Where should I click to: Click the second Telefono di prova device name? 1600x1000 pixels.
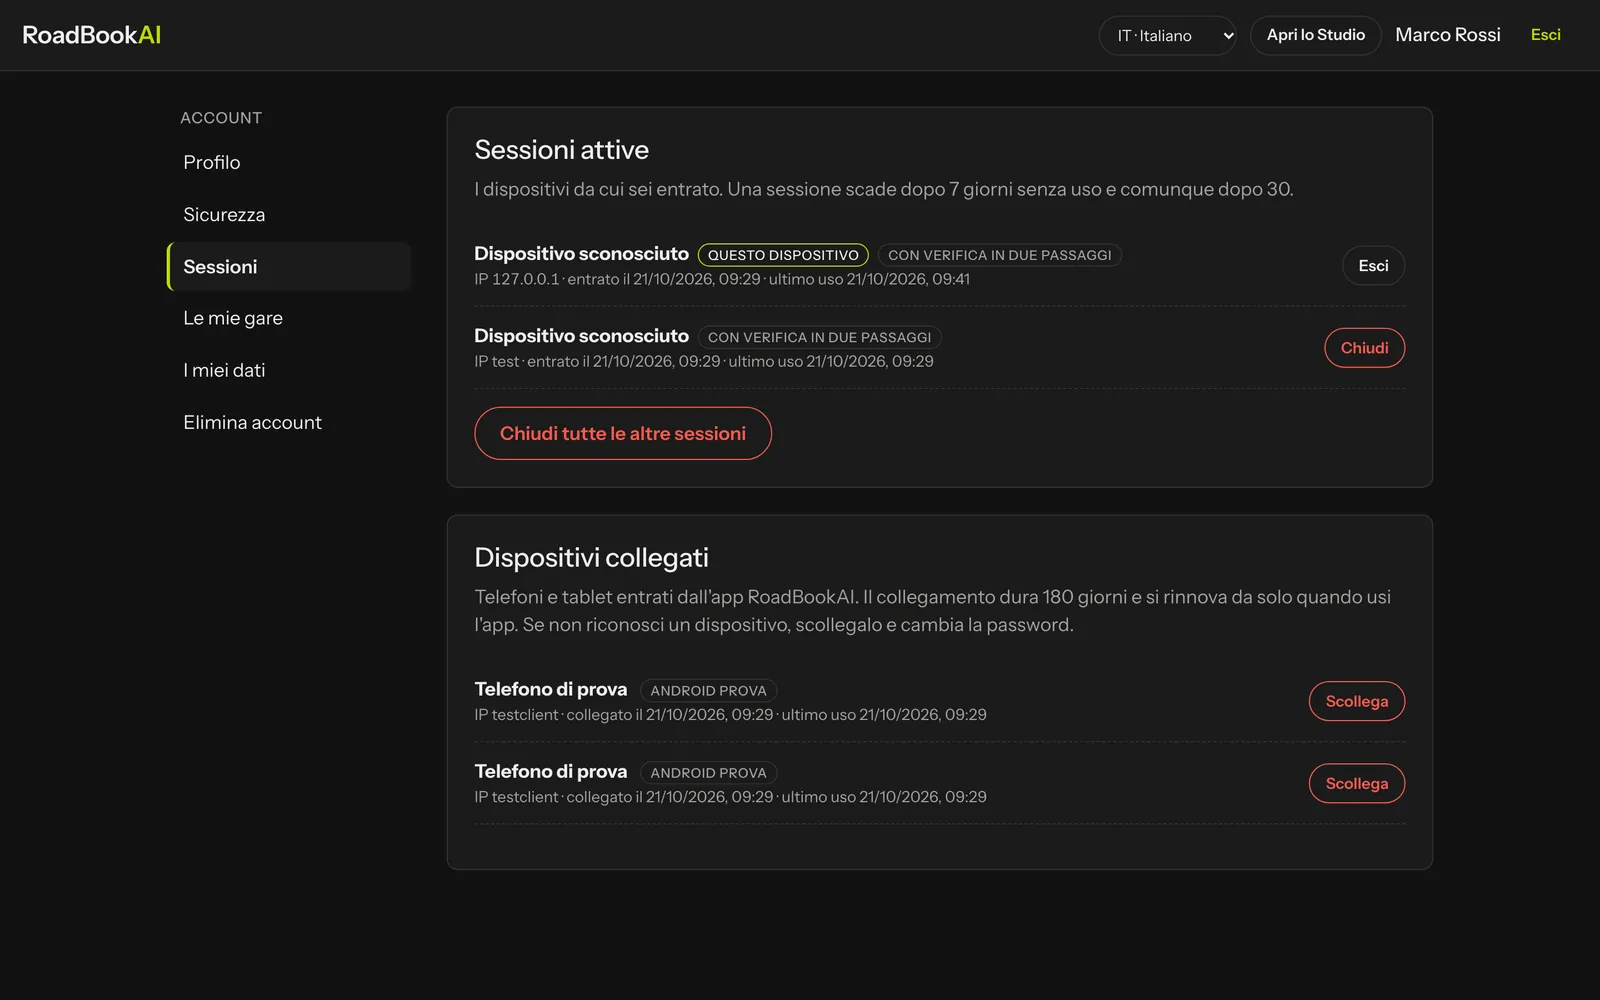click(x=551, y=771)
